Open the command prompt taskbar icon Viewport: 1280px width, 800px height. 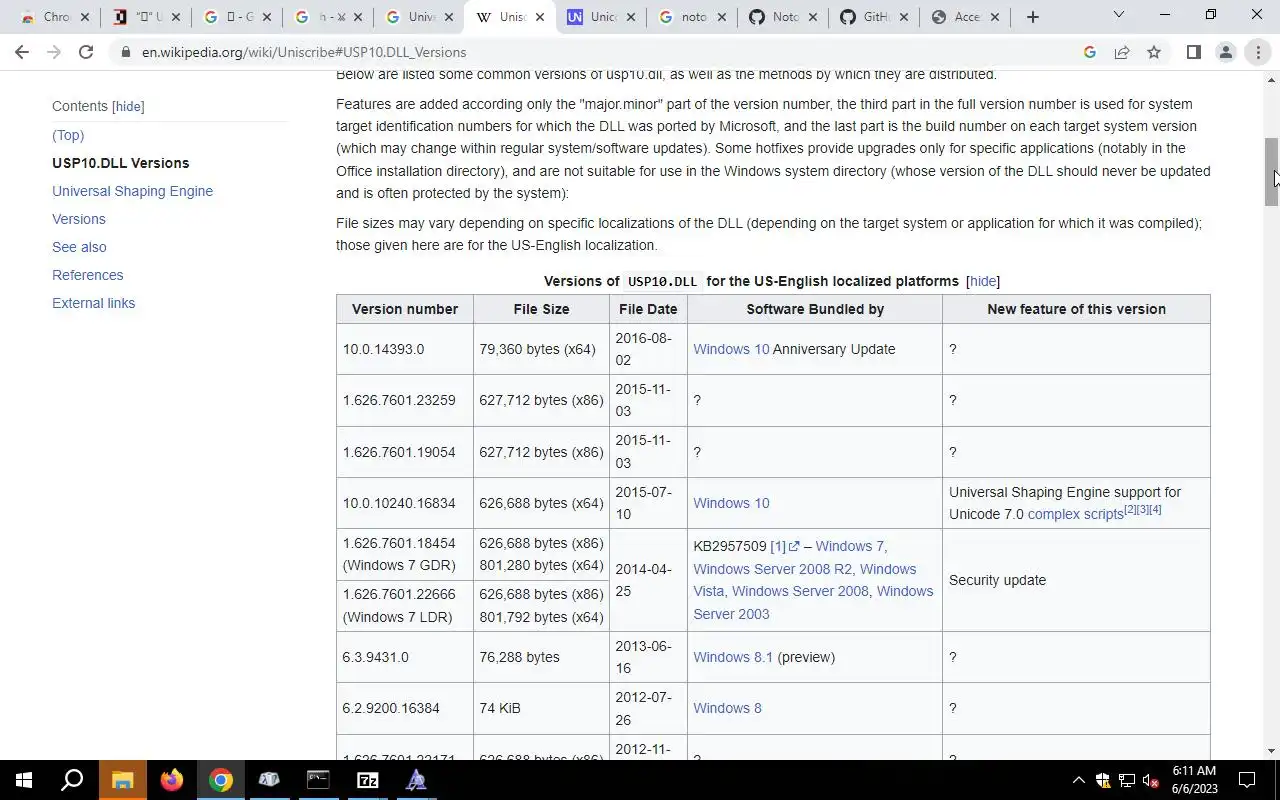[318, 780]
